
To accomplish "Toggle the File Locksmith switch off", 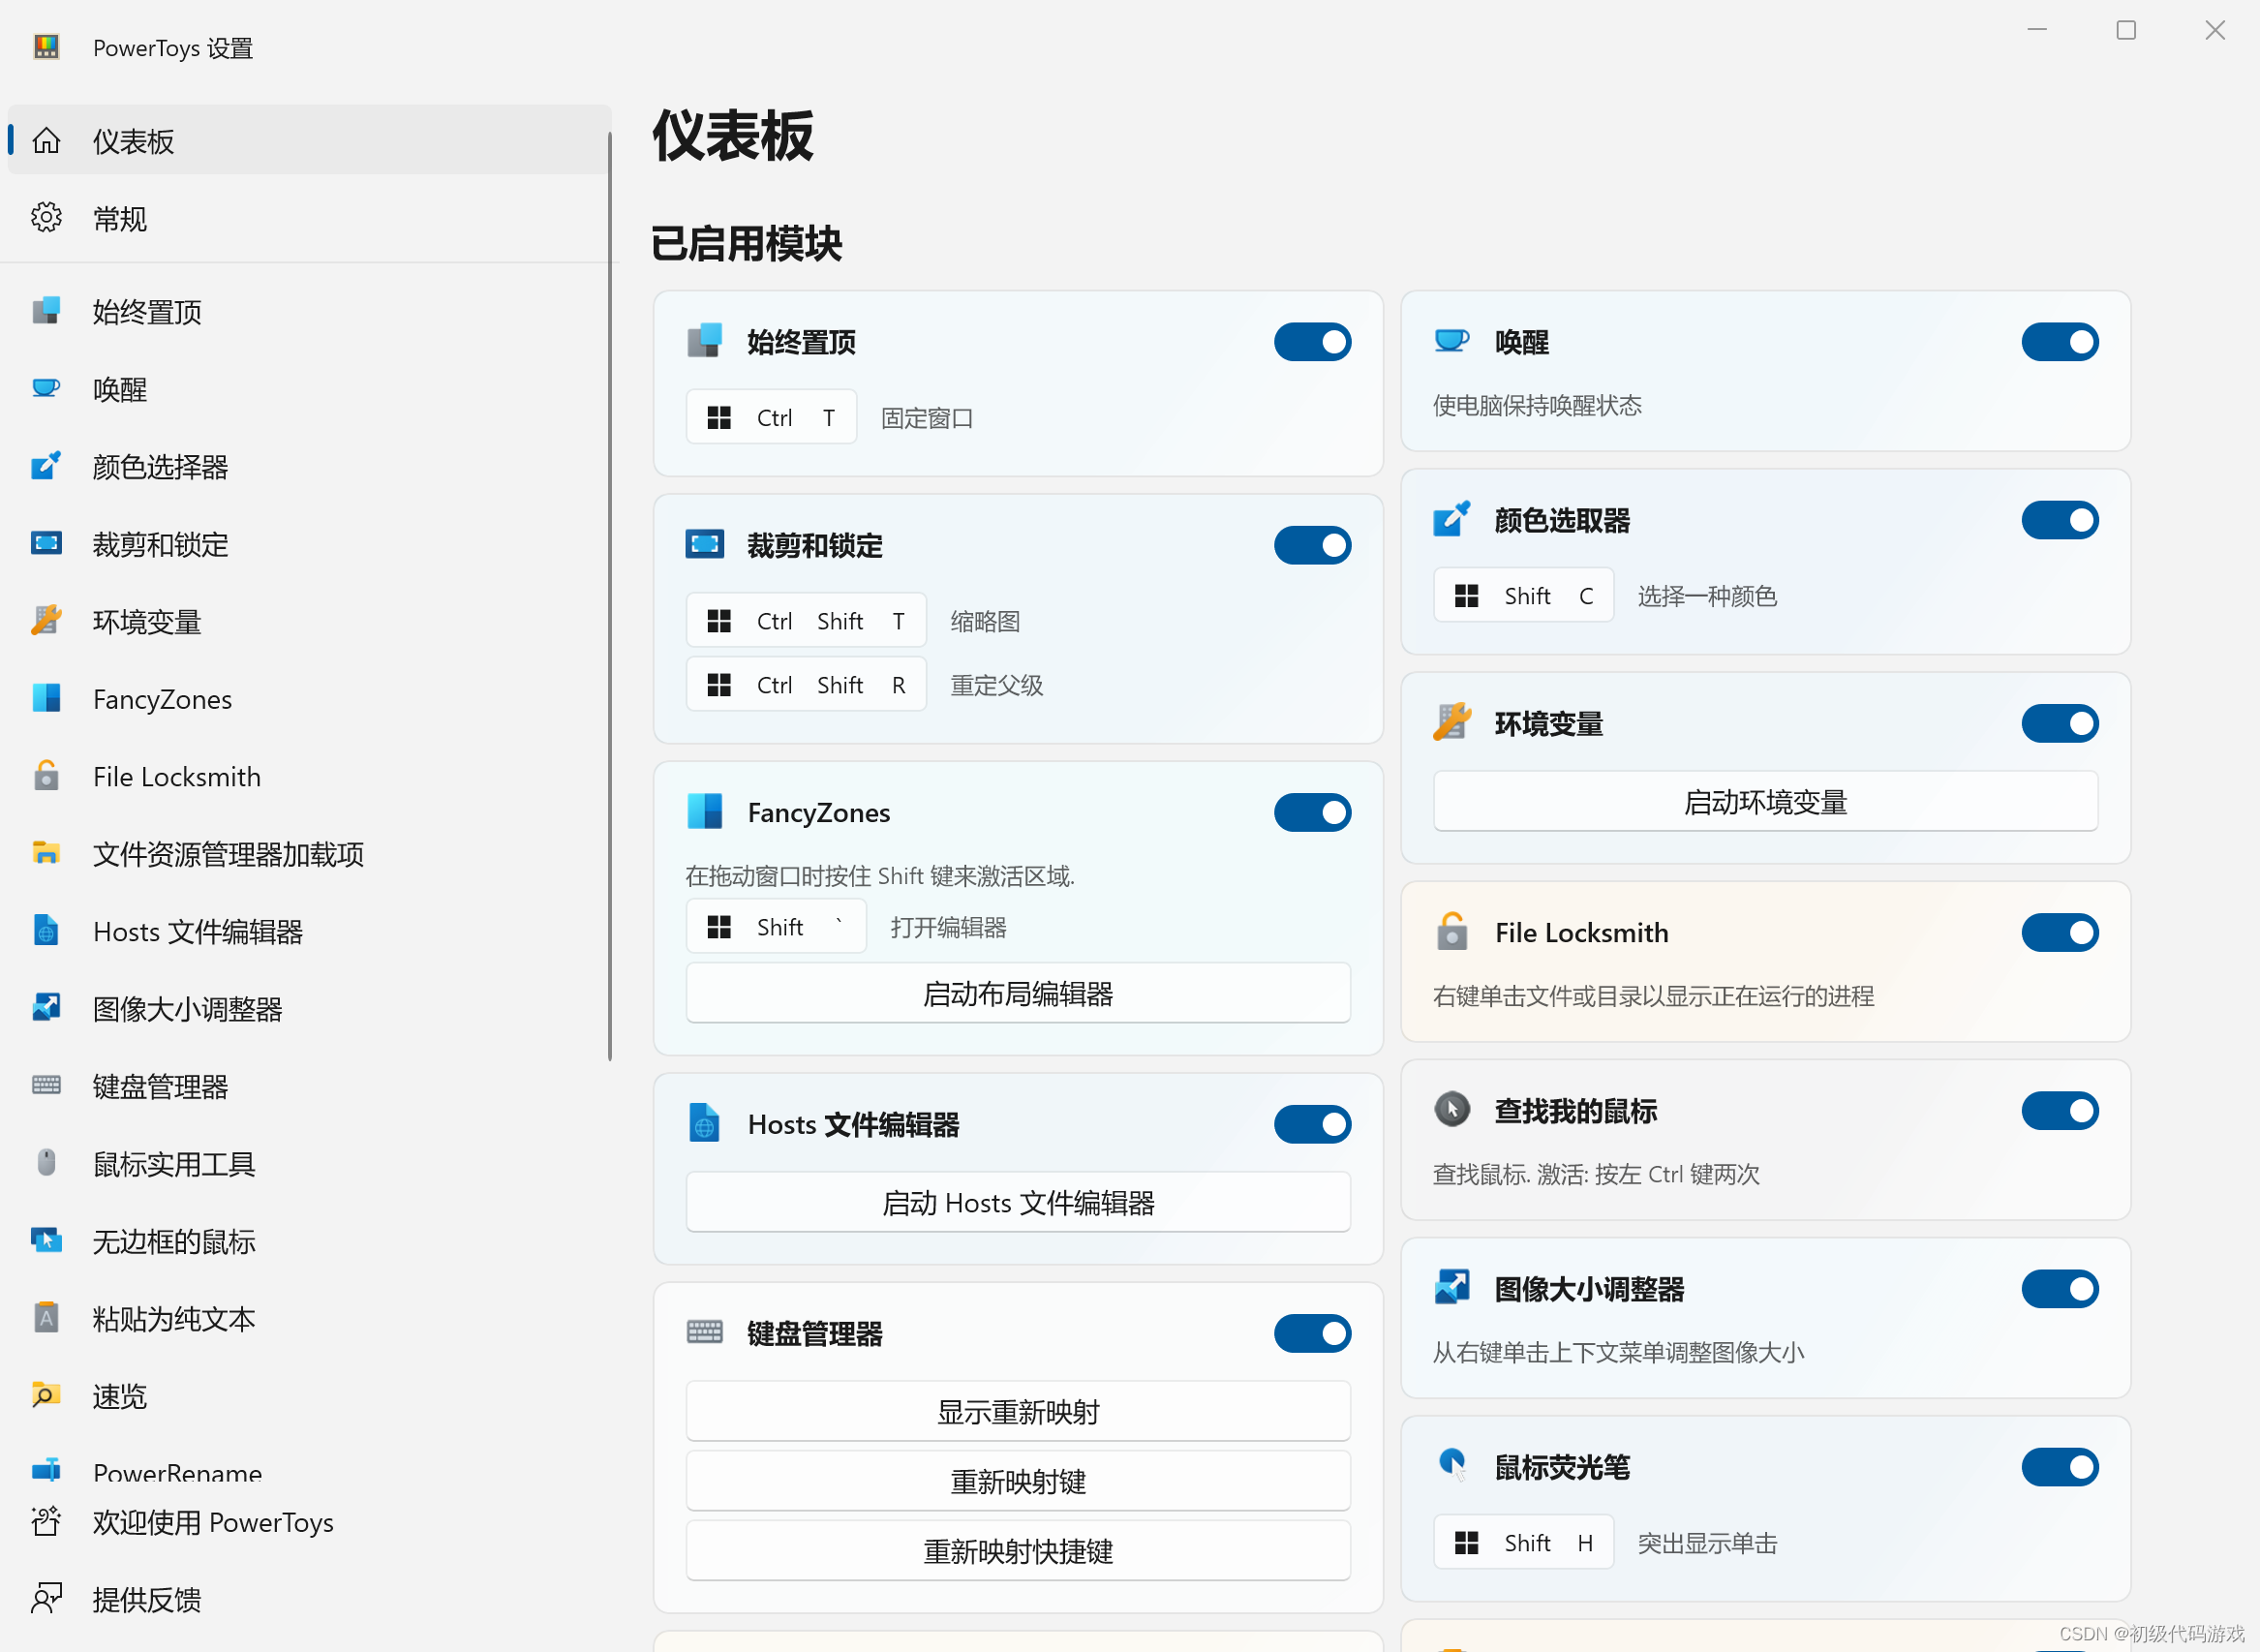I will coord(2059,932).
